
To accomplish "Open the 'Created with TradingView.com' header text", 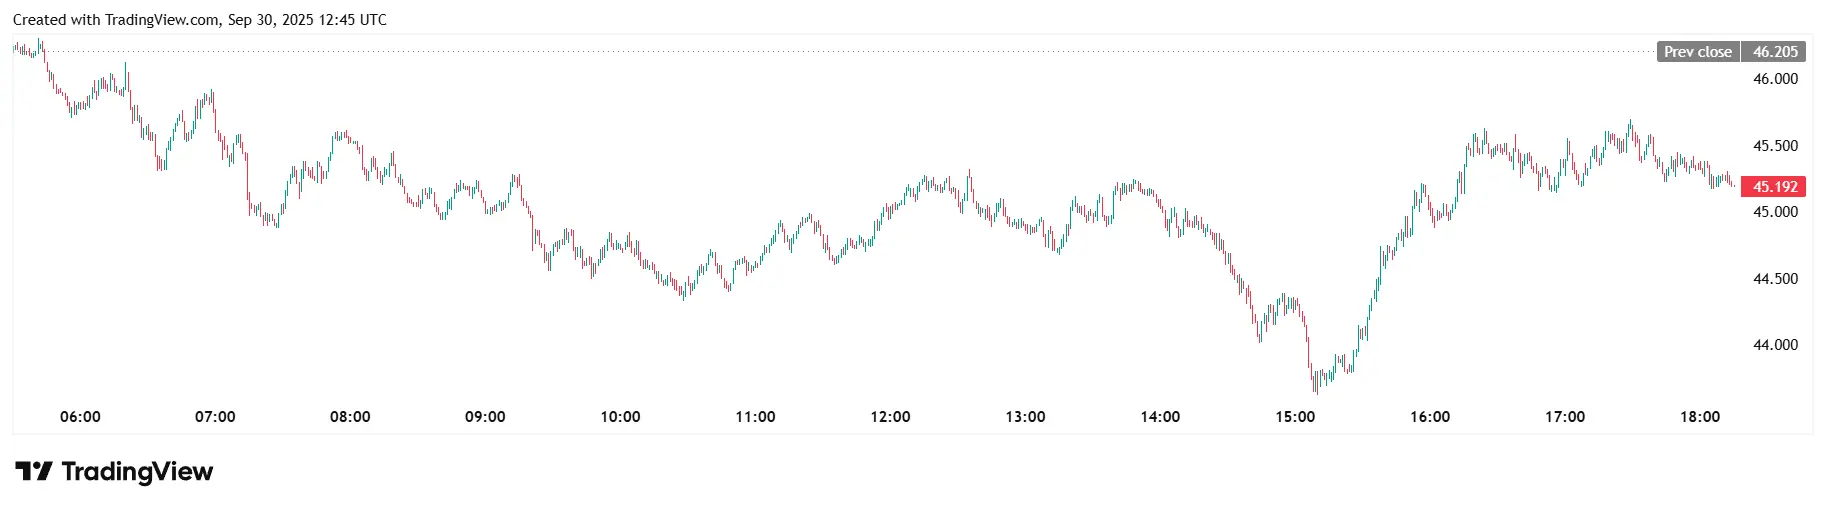I will coord(200,20).
